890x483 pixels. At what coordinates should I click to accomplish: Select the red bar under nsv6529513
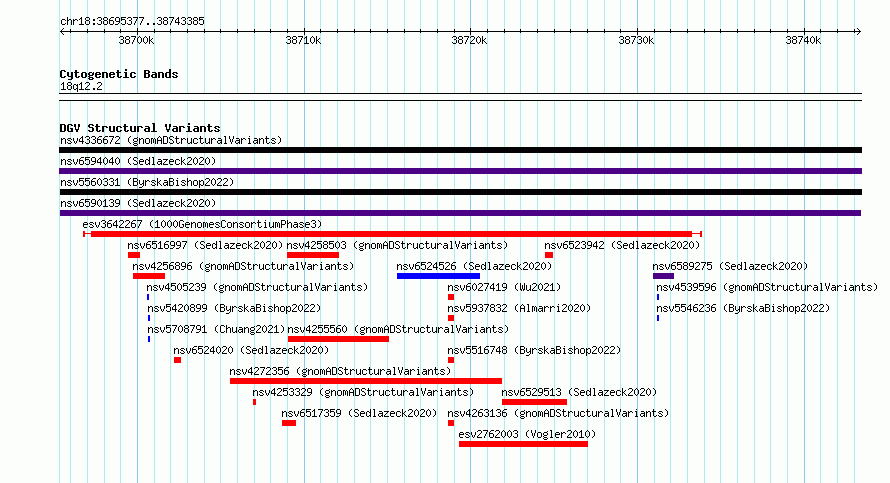(x=534, y=402)
